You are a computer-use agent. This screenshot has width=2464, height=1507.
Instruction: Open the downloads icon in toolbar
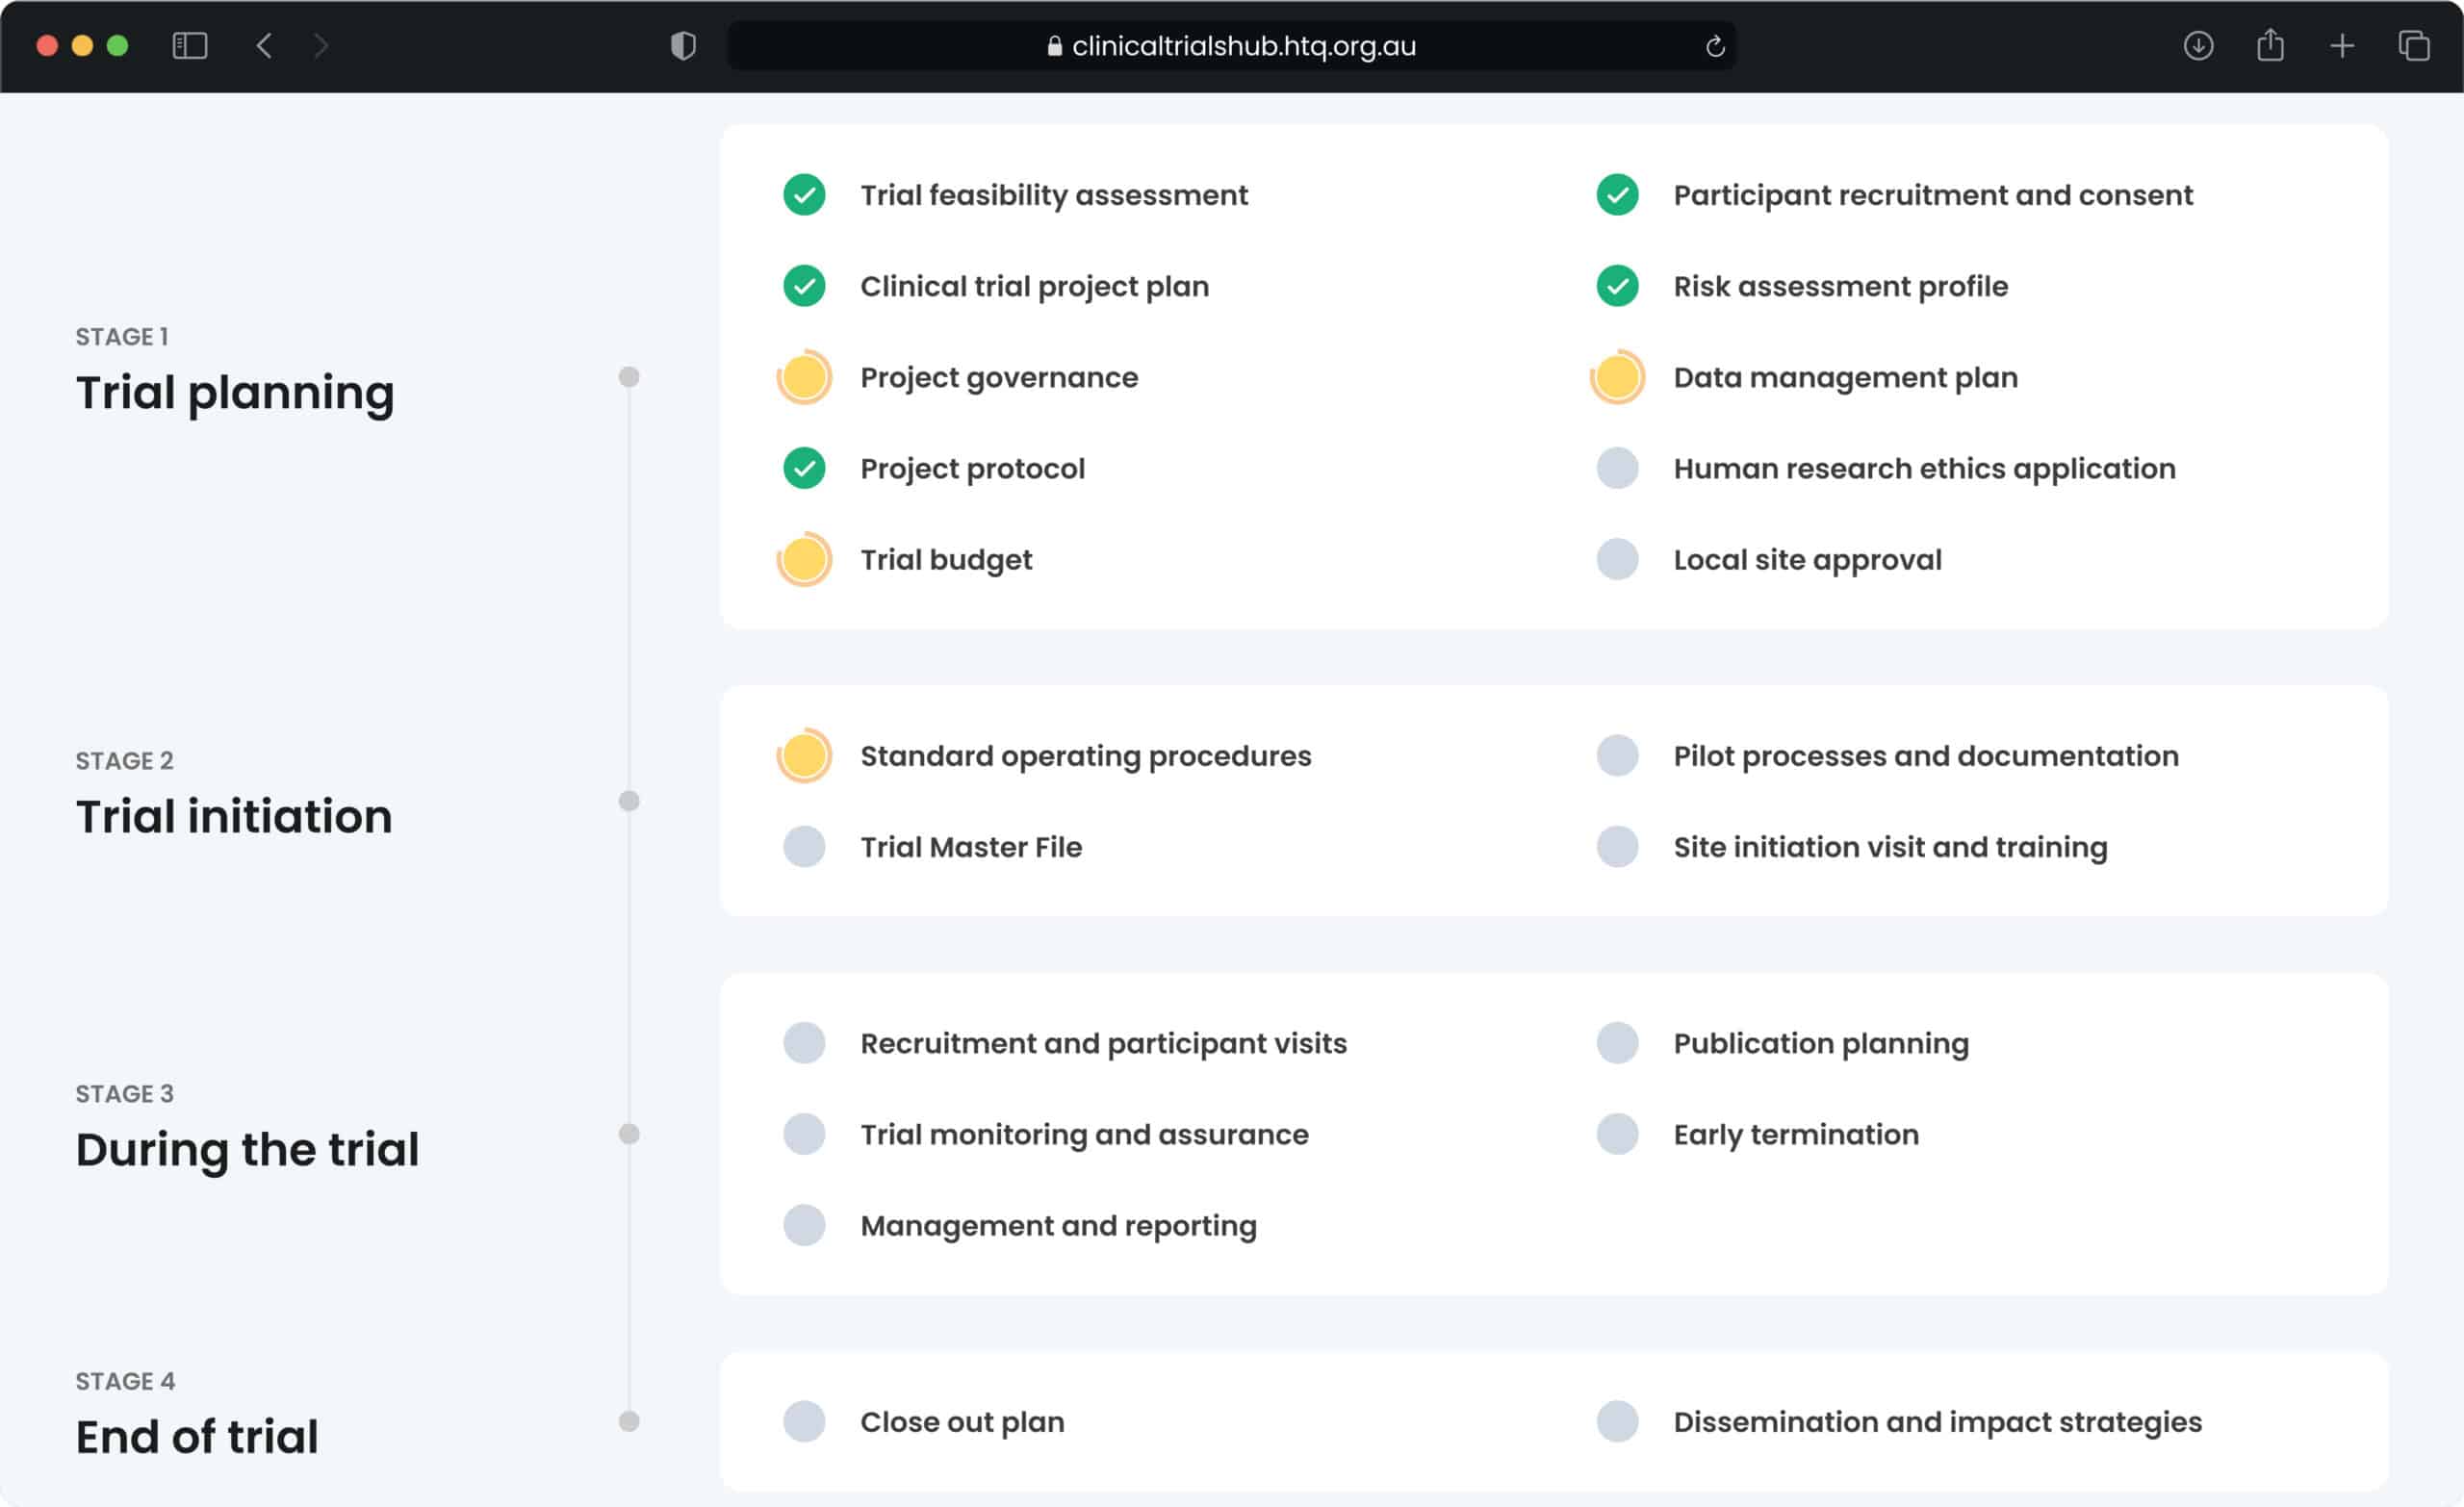[2198, 46]
